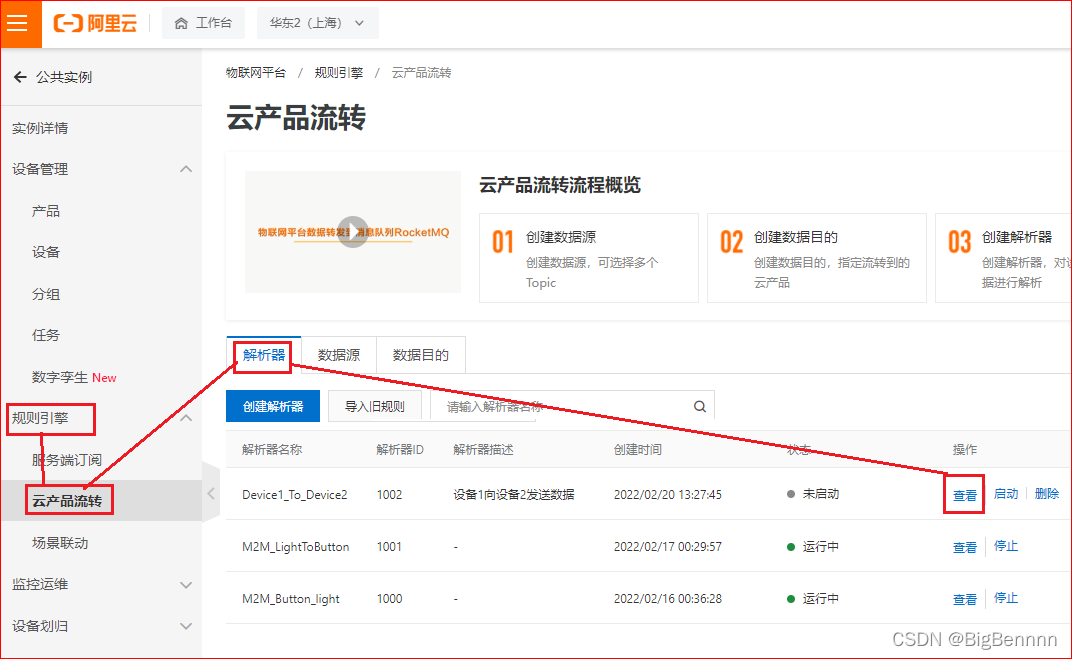Switch to the 解析器 tab
Screen dimensions: 1072x659
264,355
